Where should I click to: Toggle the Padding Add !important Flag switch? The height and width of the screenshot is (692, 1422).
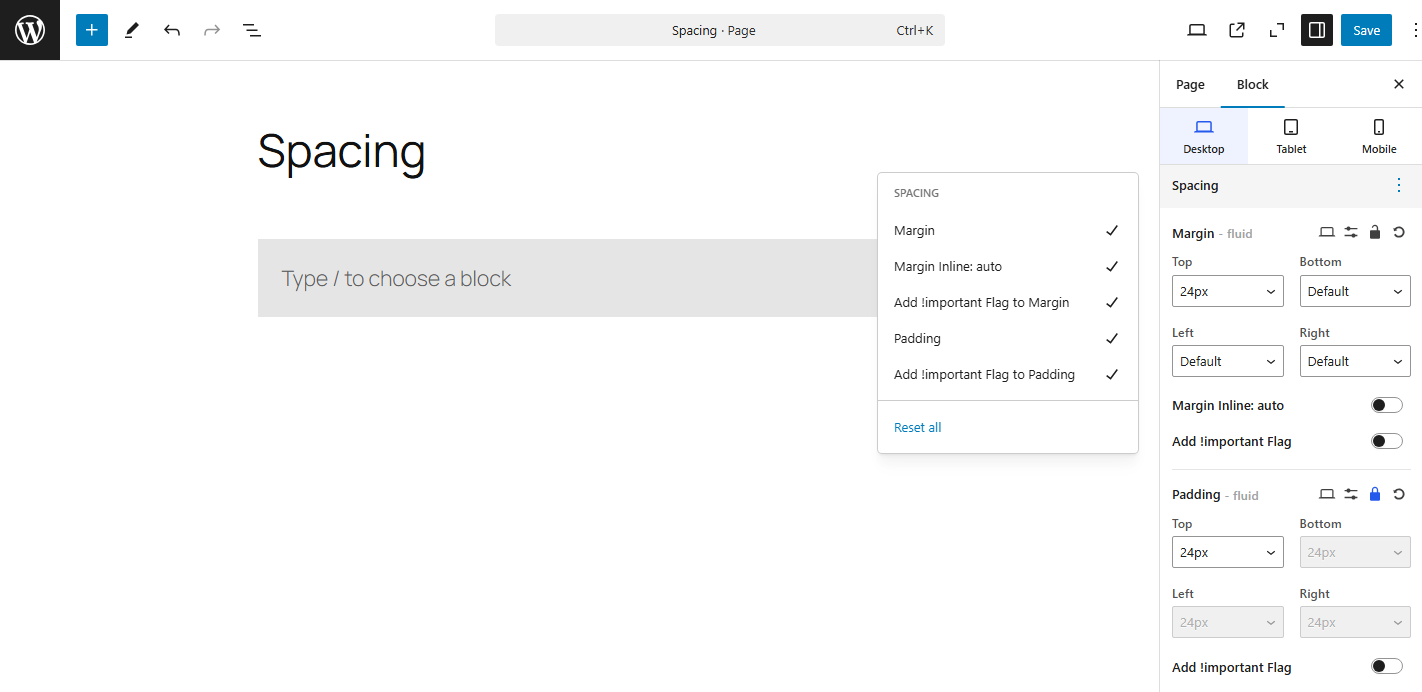pyautogui.click(x=1387, y=667)
